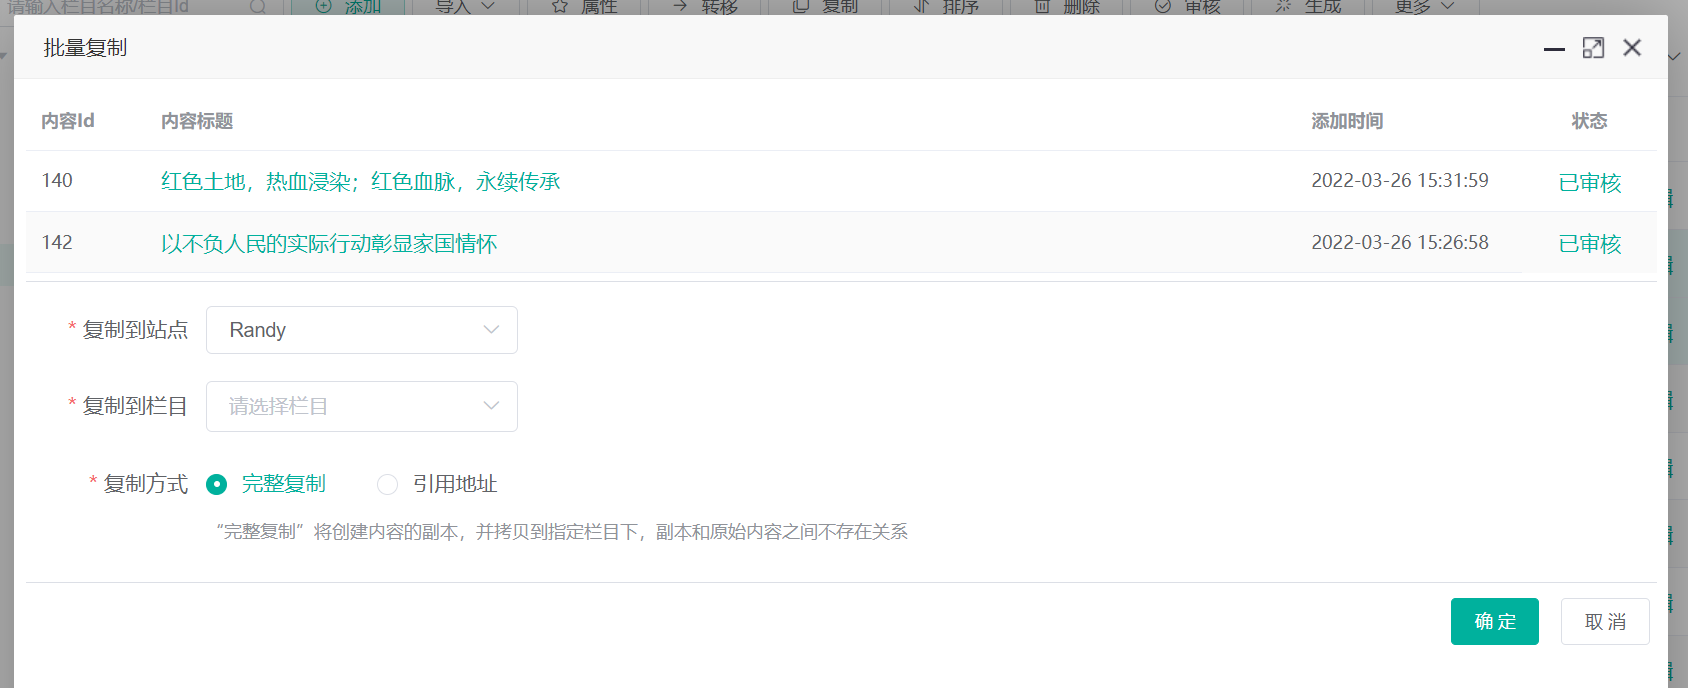Viewport: 1688px width, 688px height.
Task: Open the 复制到站点 dropdown showing Randy
Action: 362,330
